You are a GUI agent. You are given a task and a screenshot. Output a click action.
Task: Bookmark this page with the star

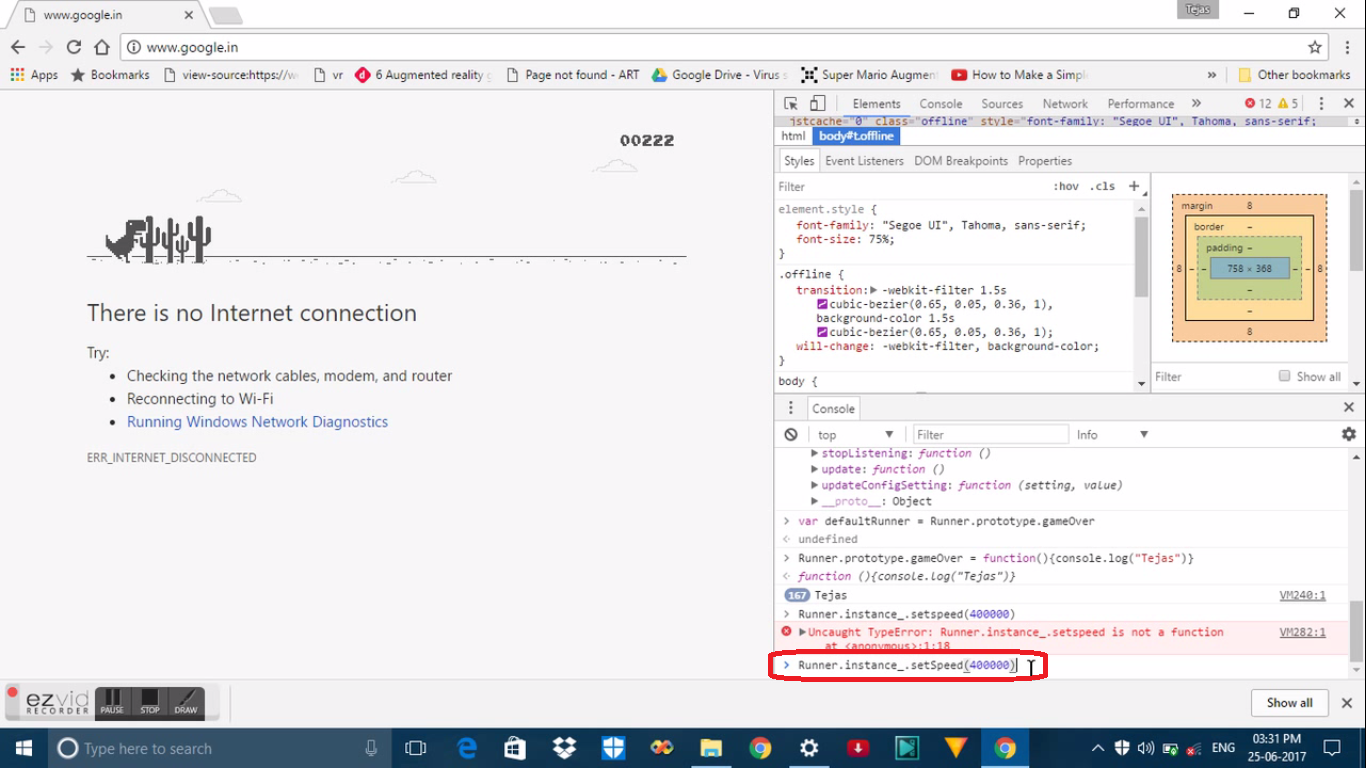click(1315, 47)
